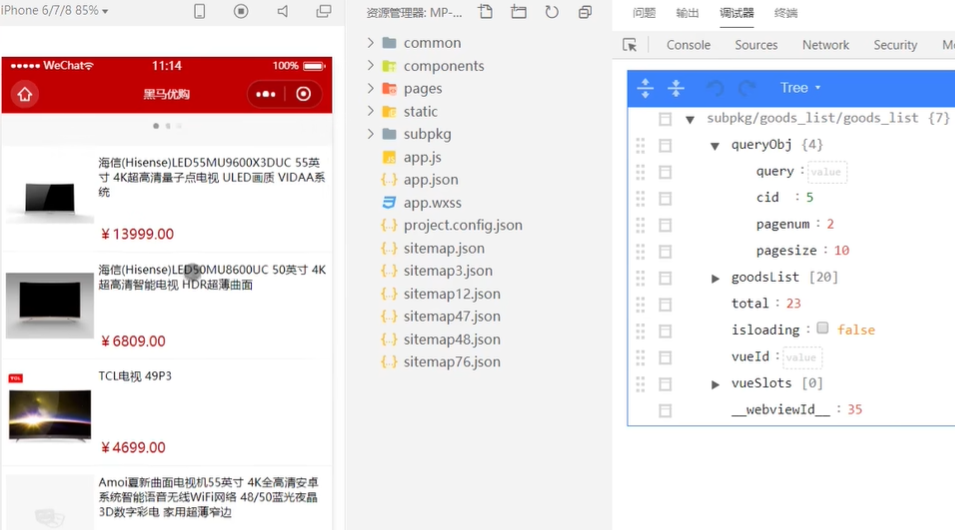The height and width of the screenshot is (530, 955).
Task: Tap the capsule close circle button
Action: 303,94
